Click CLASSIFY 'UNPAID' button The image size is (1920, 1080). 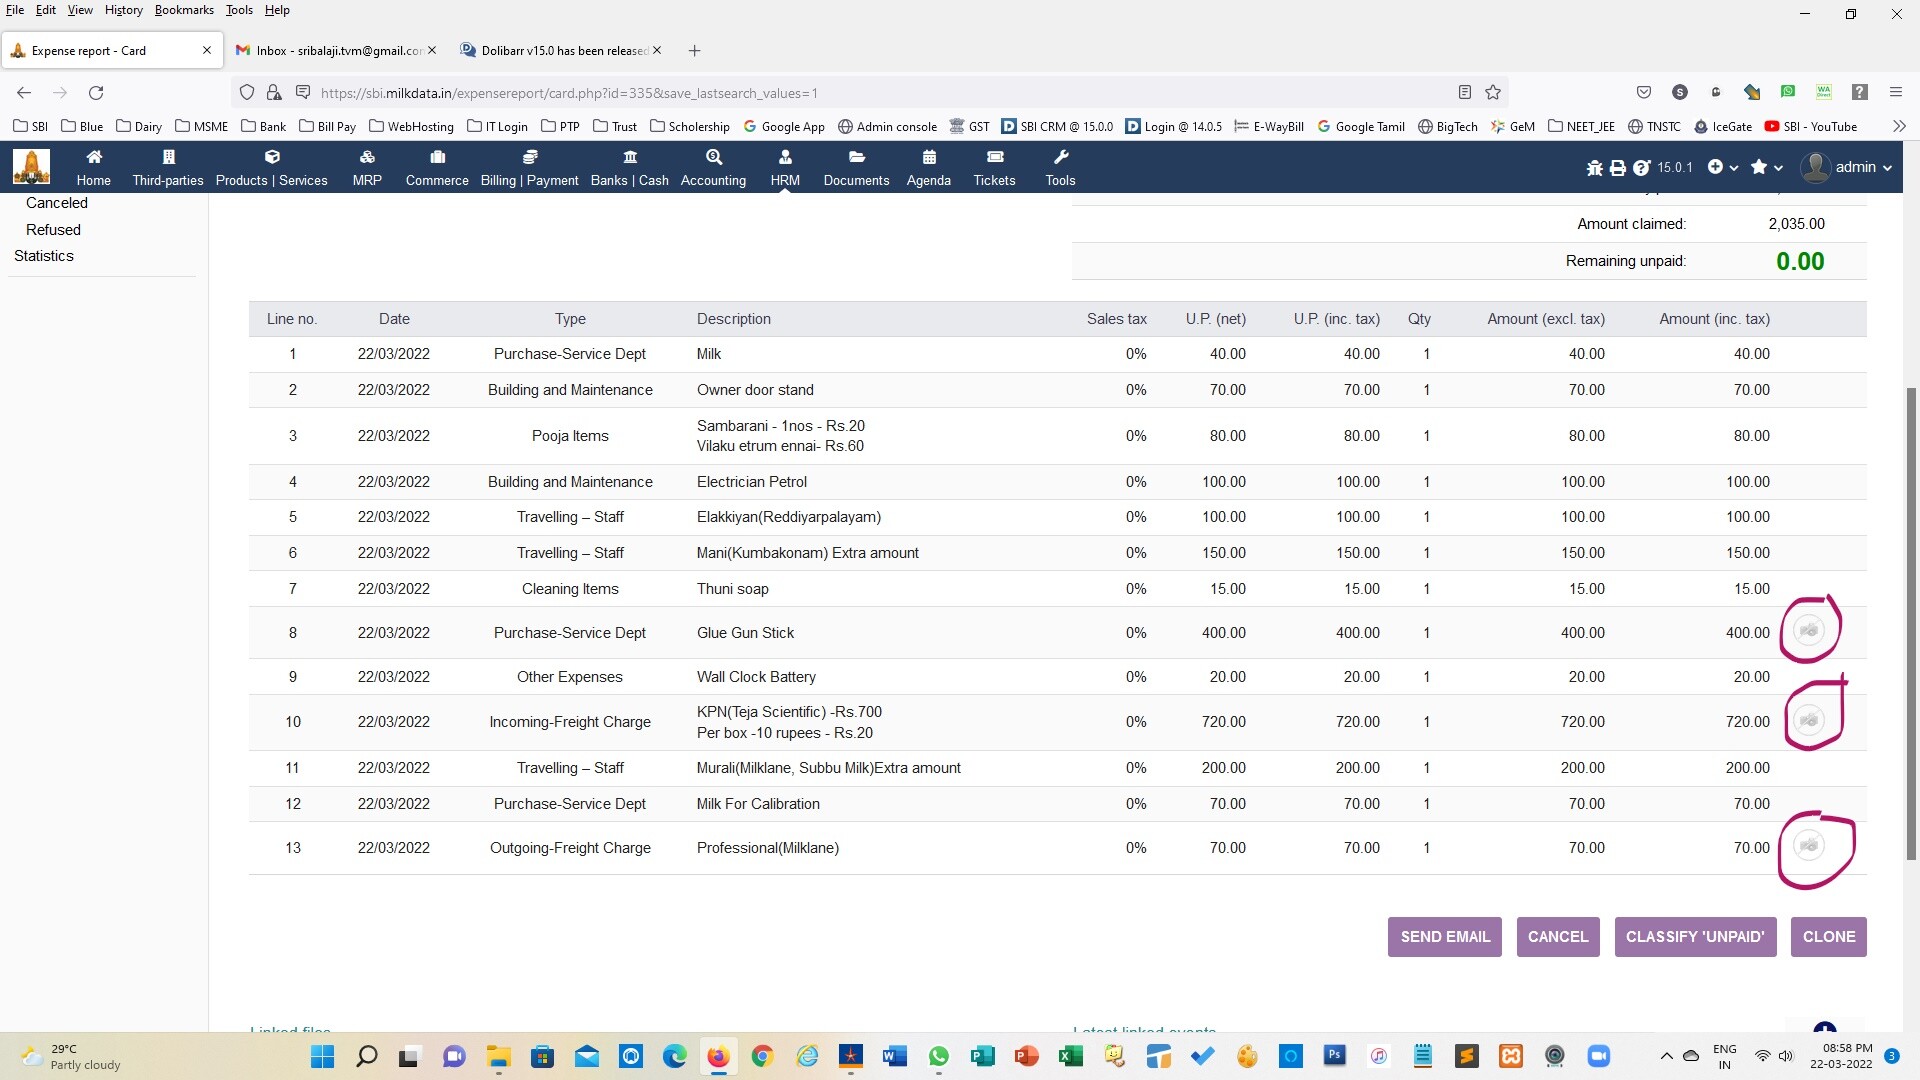[x=1695, y=937]
